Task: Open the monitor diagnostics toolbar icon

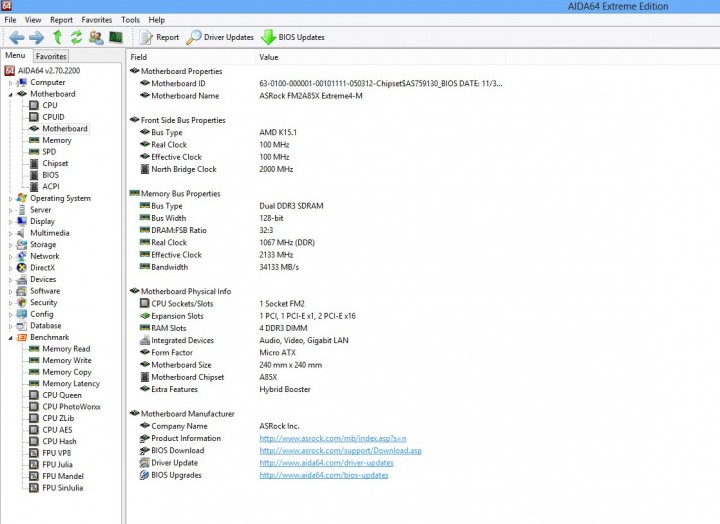Action: point(116,37)
